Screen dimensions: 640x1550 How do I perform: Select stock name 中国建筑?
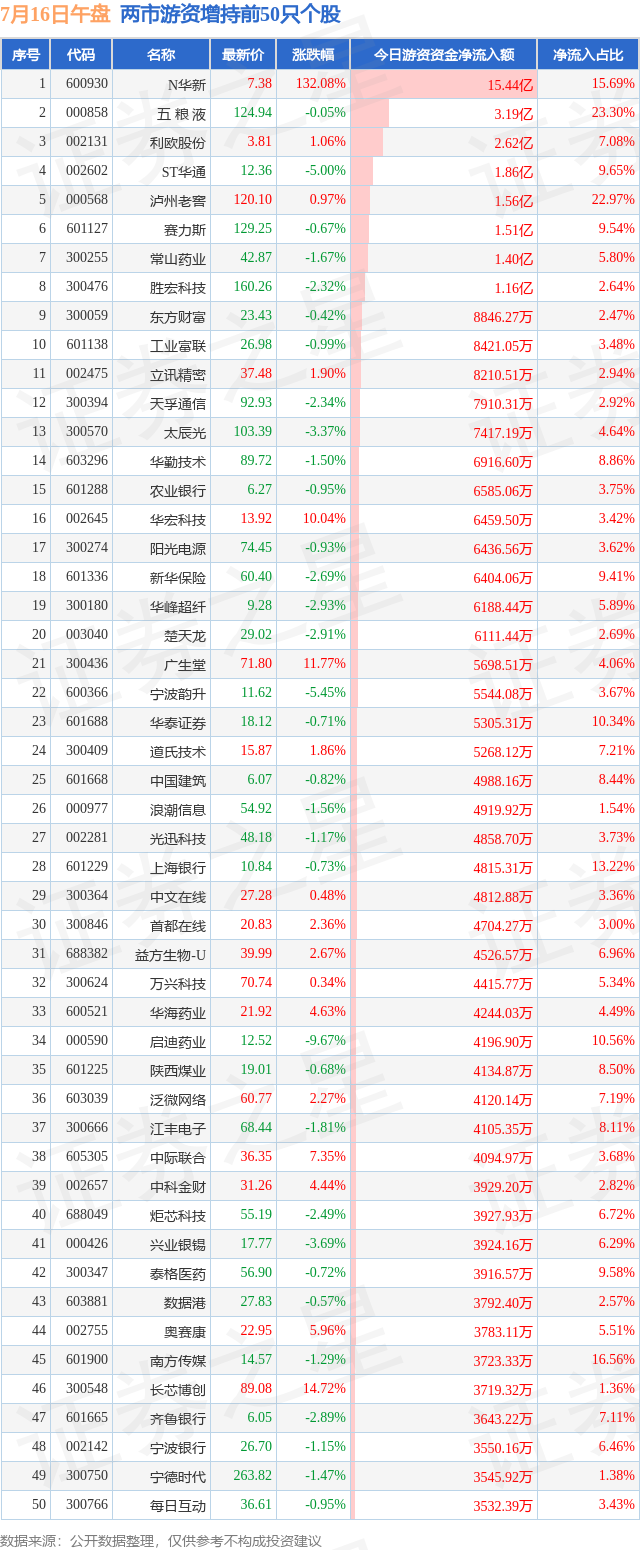pos(178,780)
